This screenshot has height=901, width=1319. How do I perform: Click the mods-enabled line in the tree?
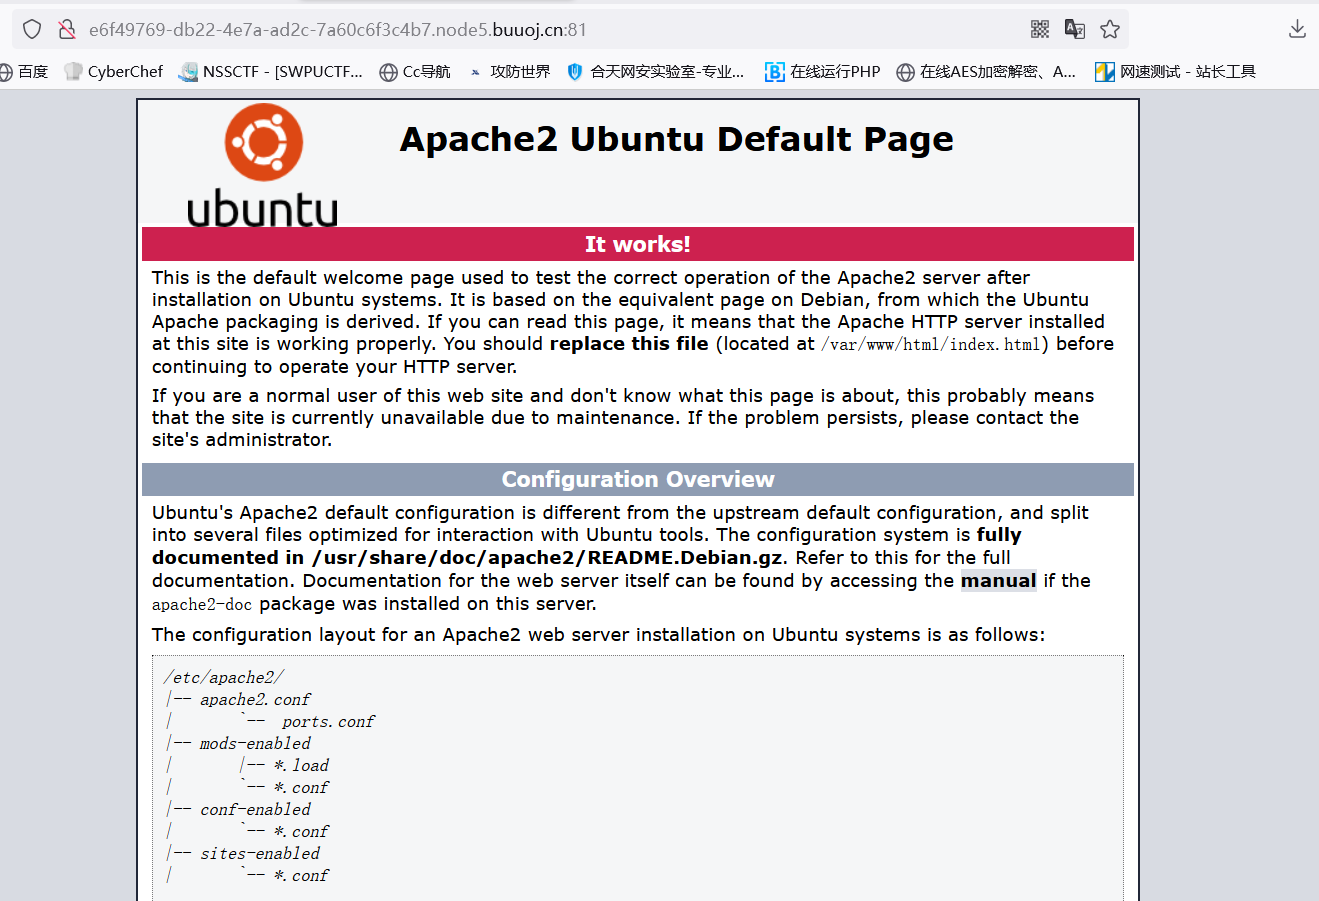click(x=255, y=743)
